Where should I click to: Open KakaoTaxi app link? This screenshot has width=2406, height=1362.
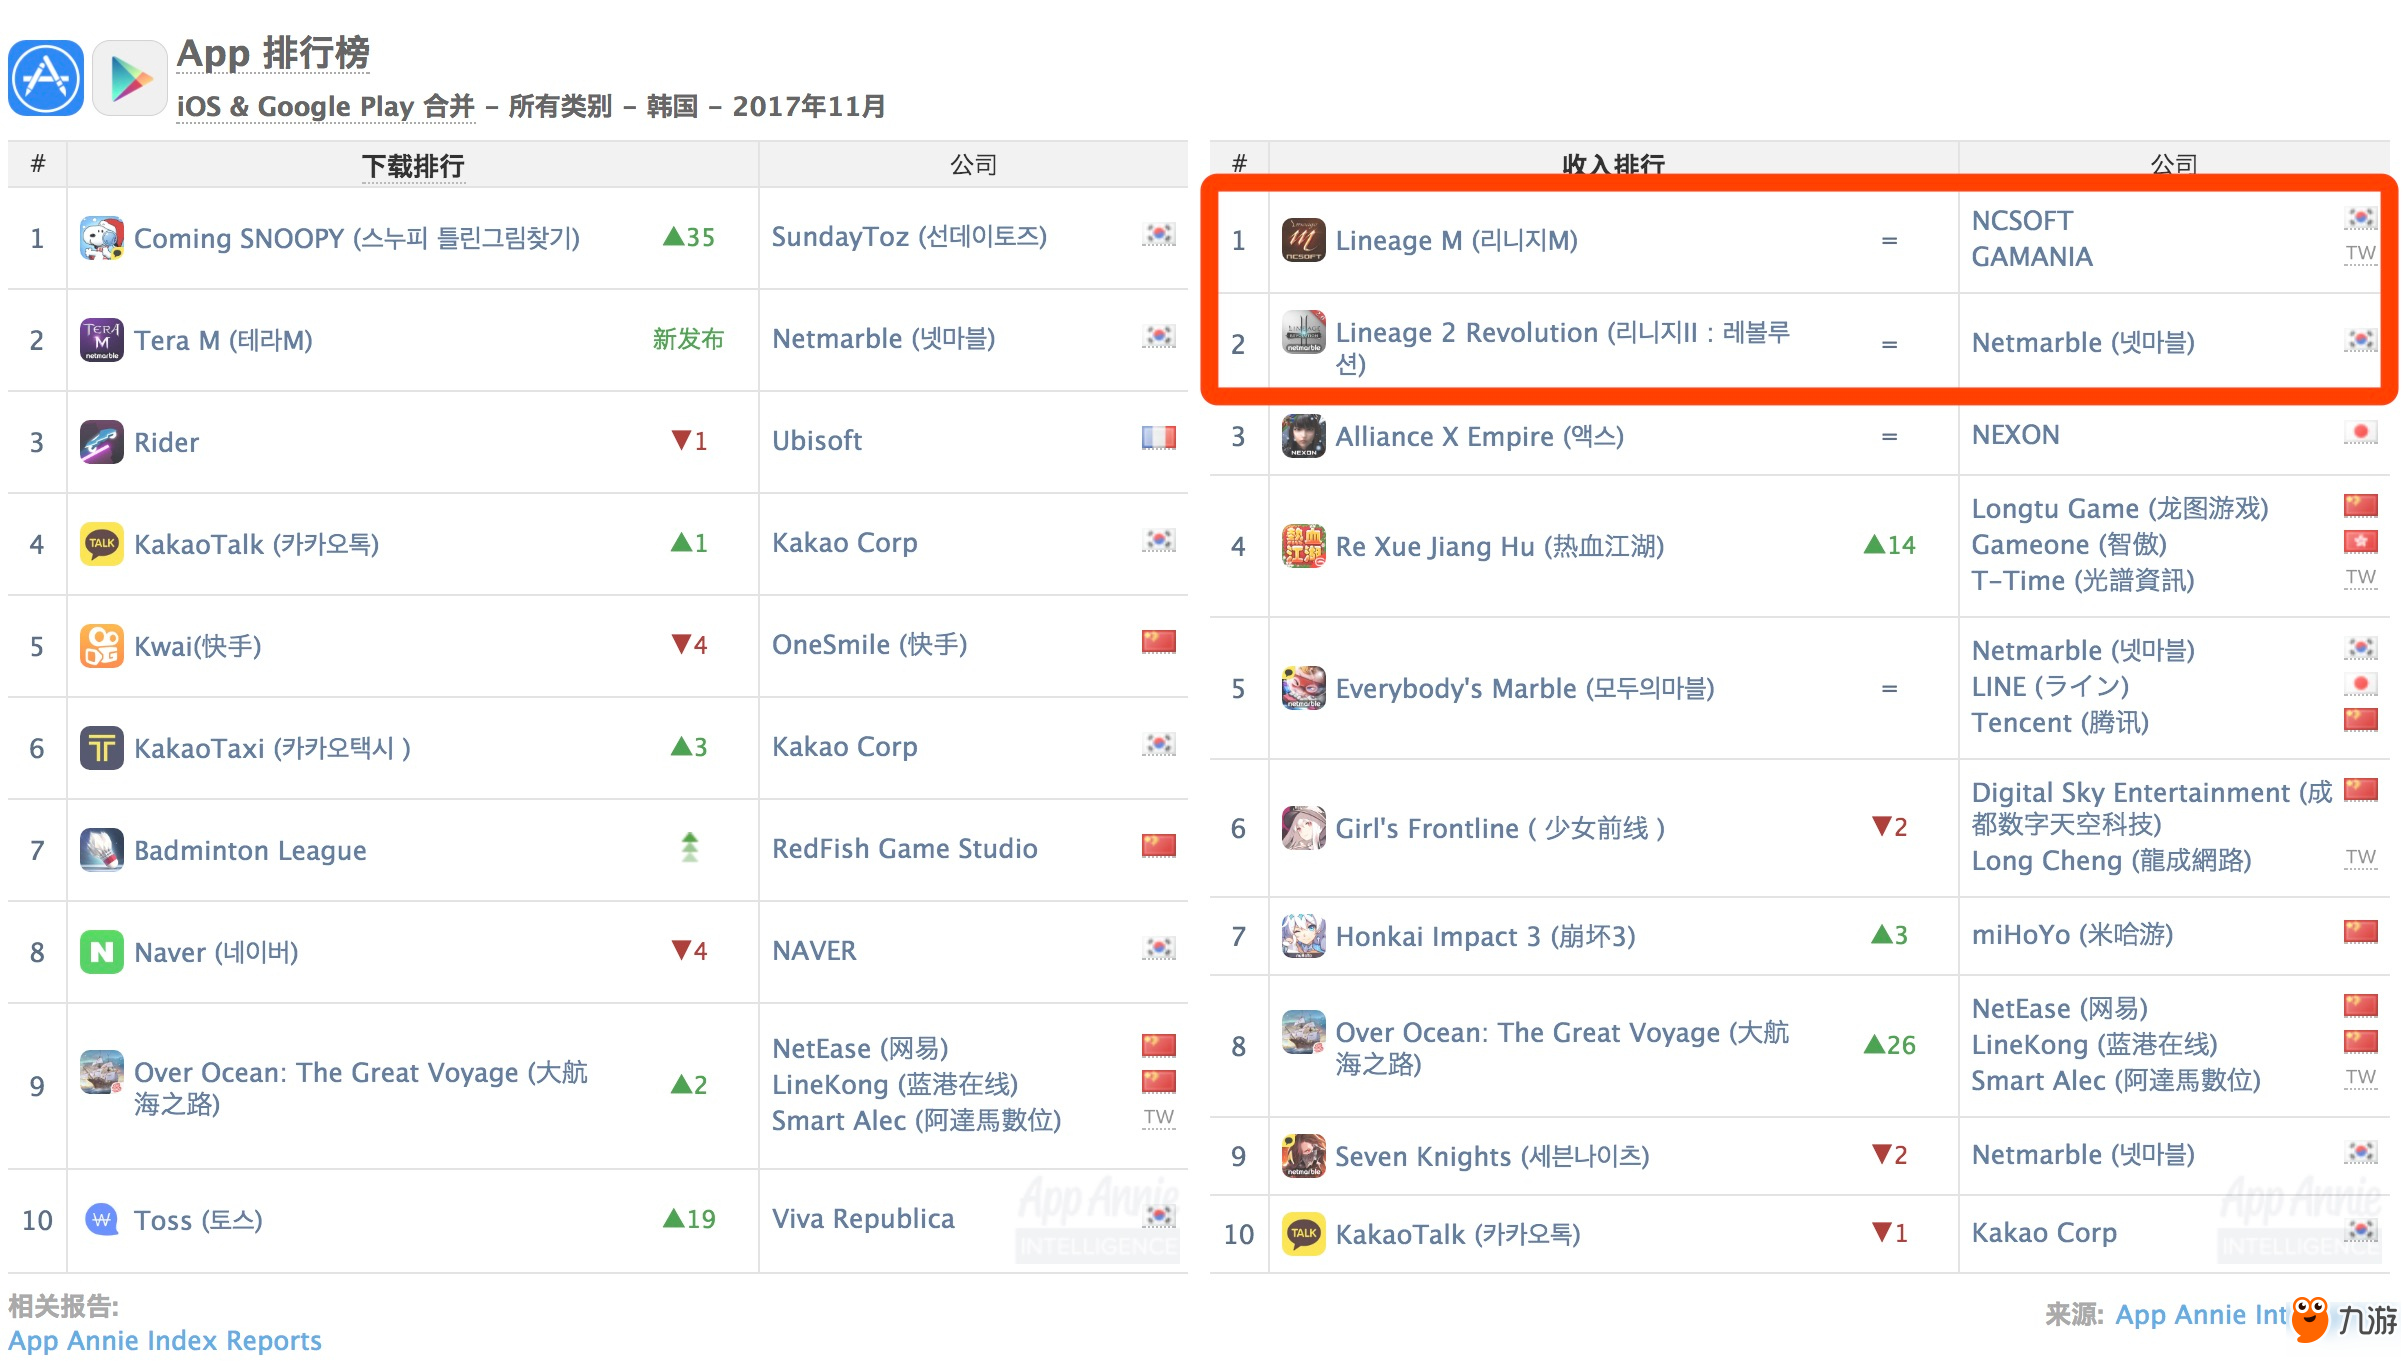click(272, 748)
